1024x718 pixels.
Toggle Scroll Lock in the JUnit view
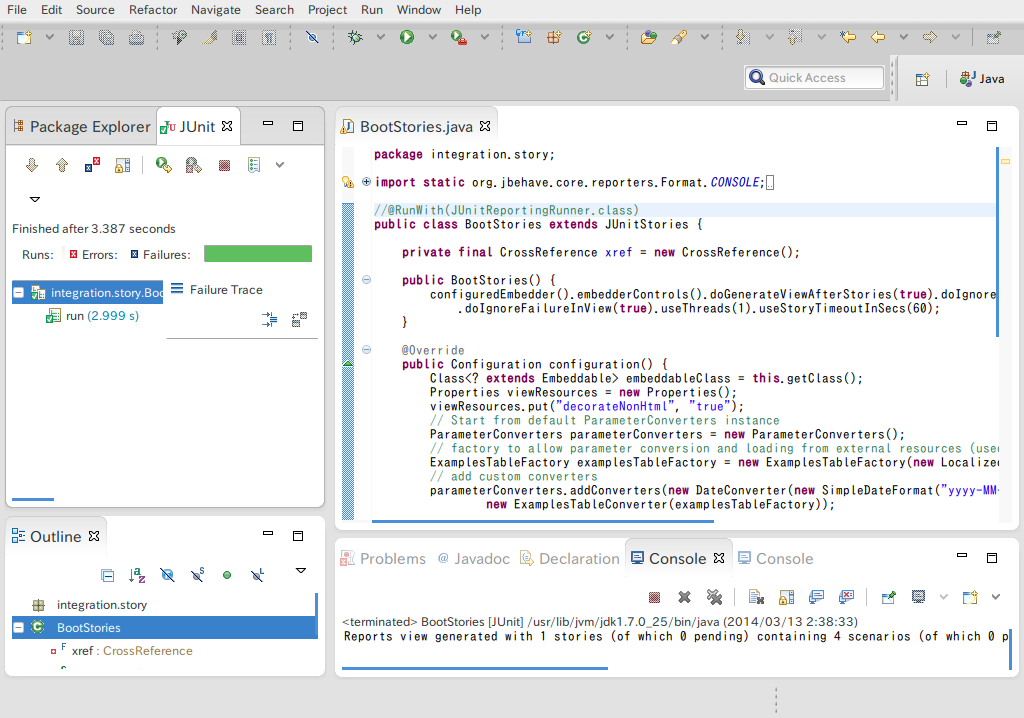coord(123,166)
